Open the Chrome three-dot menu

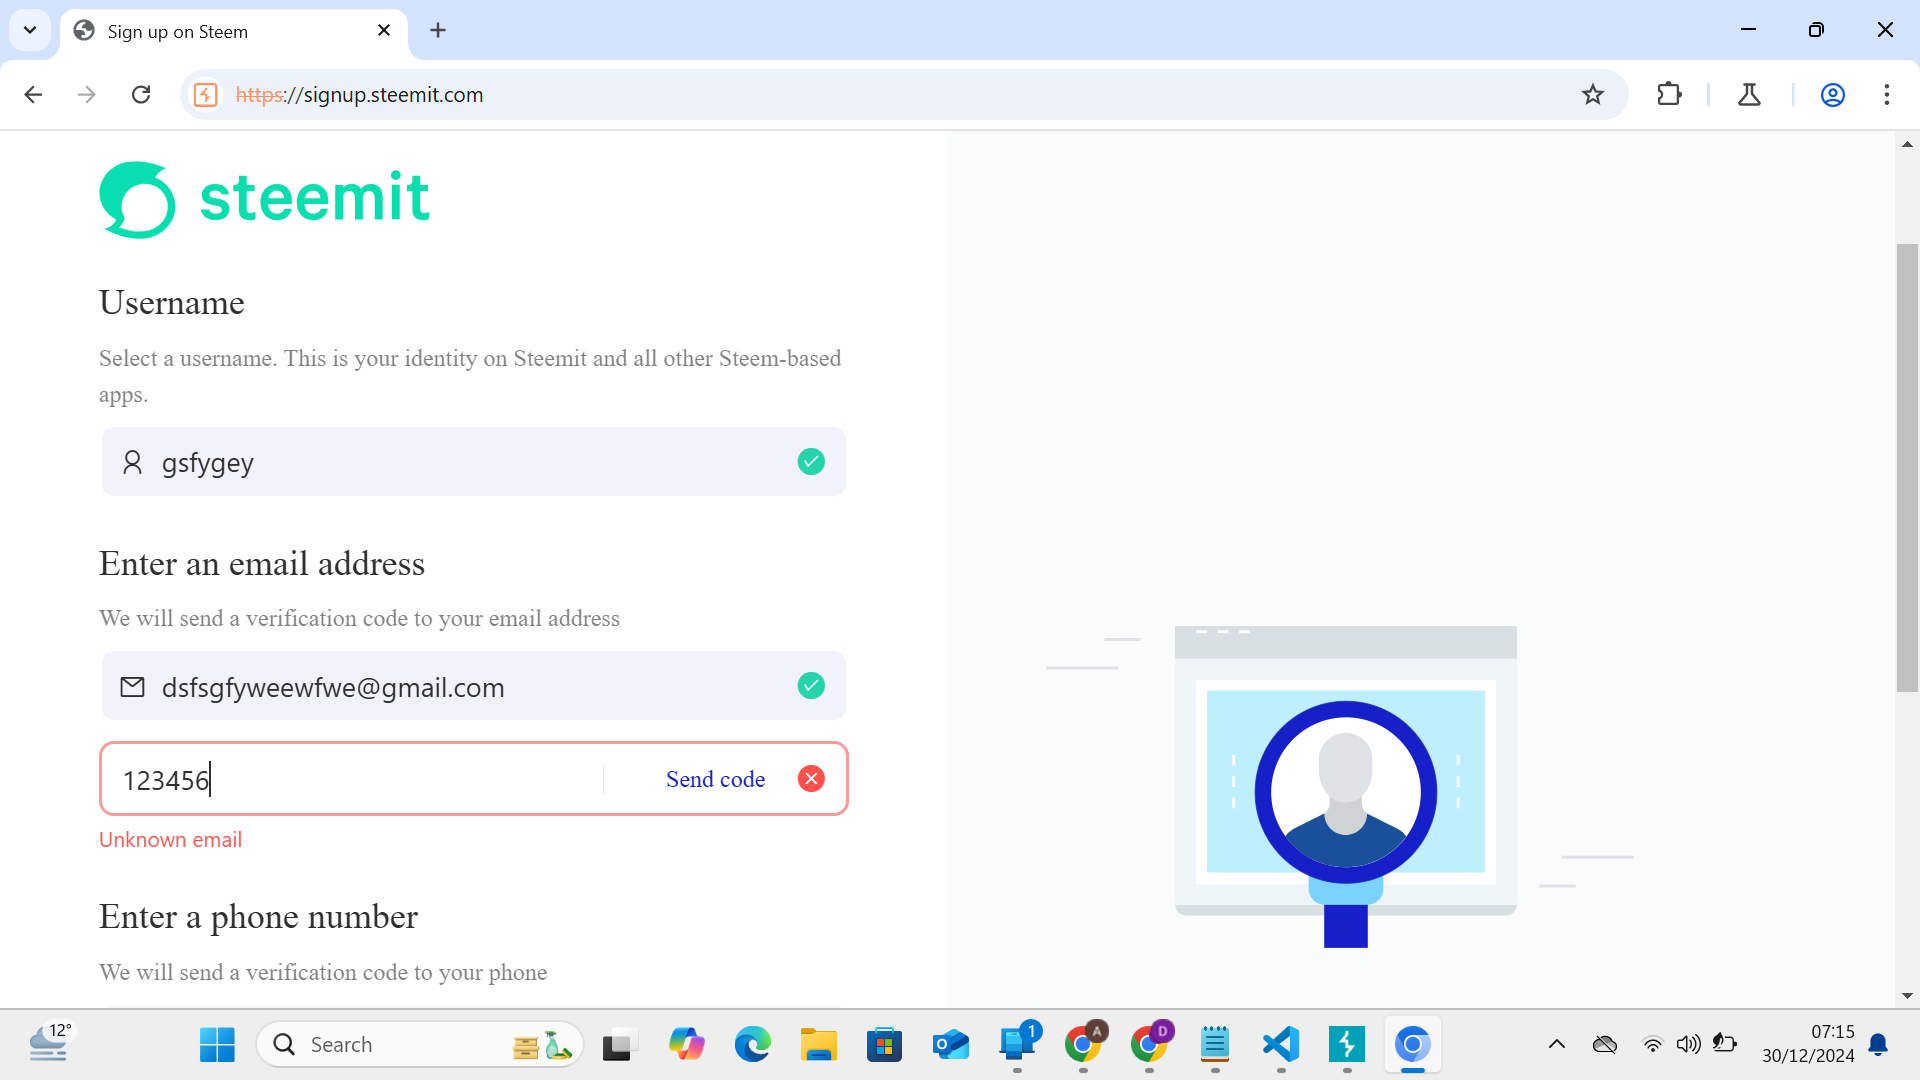click(x=1886, y=94)
